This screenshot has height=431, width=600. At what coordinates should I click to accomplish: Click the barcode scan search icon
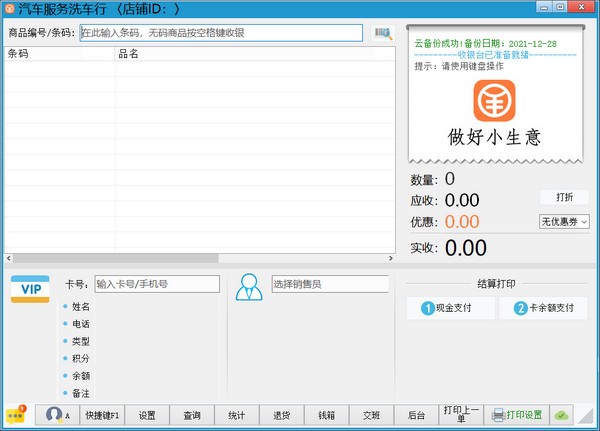(x=383, y=33)
